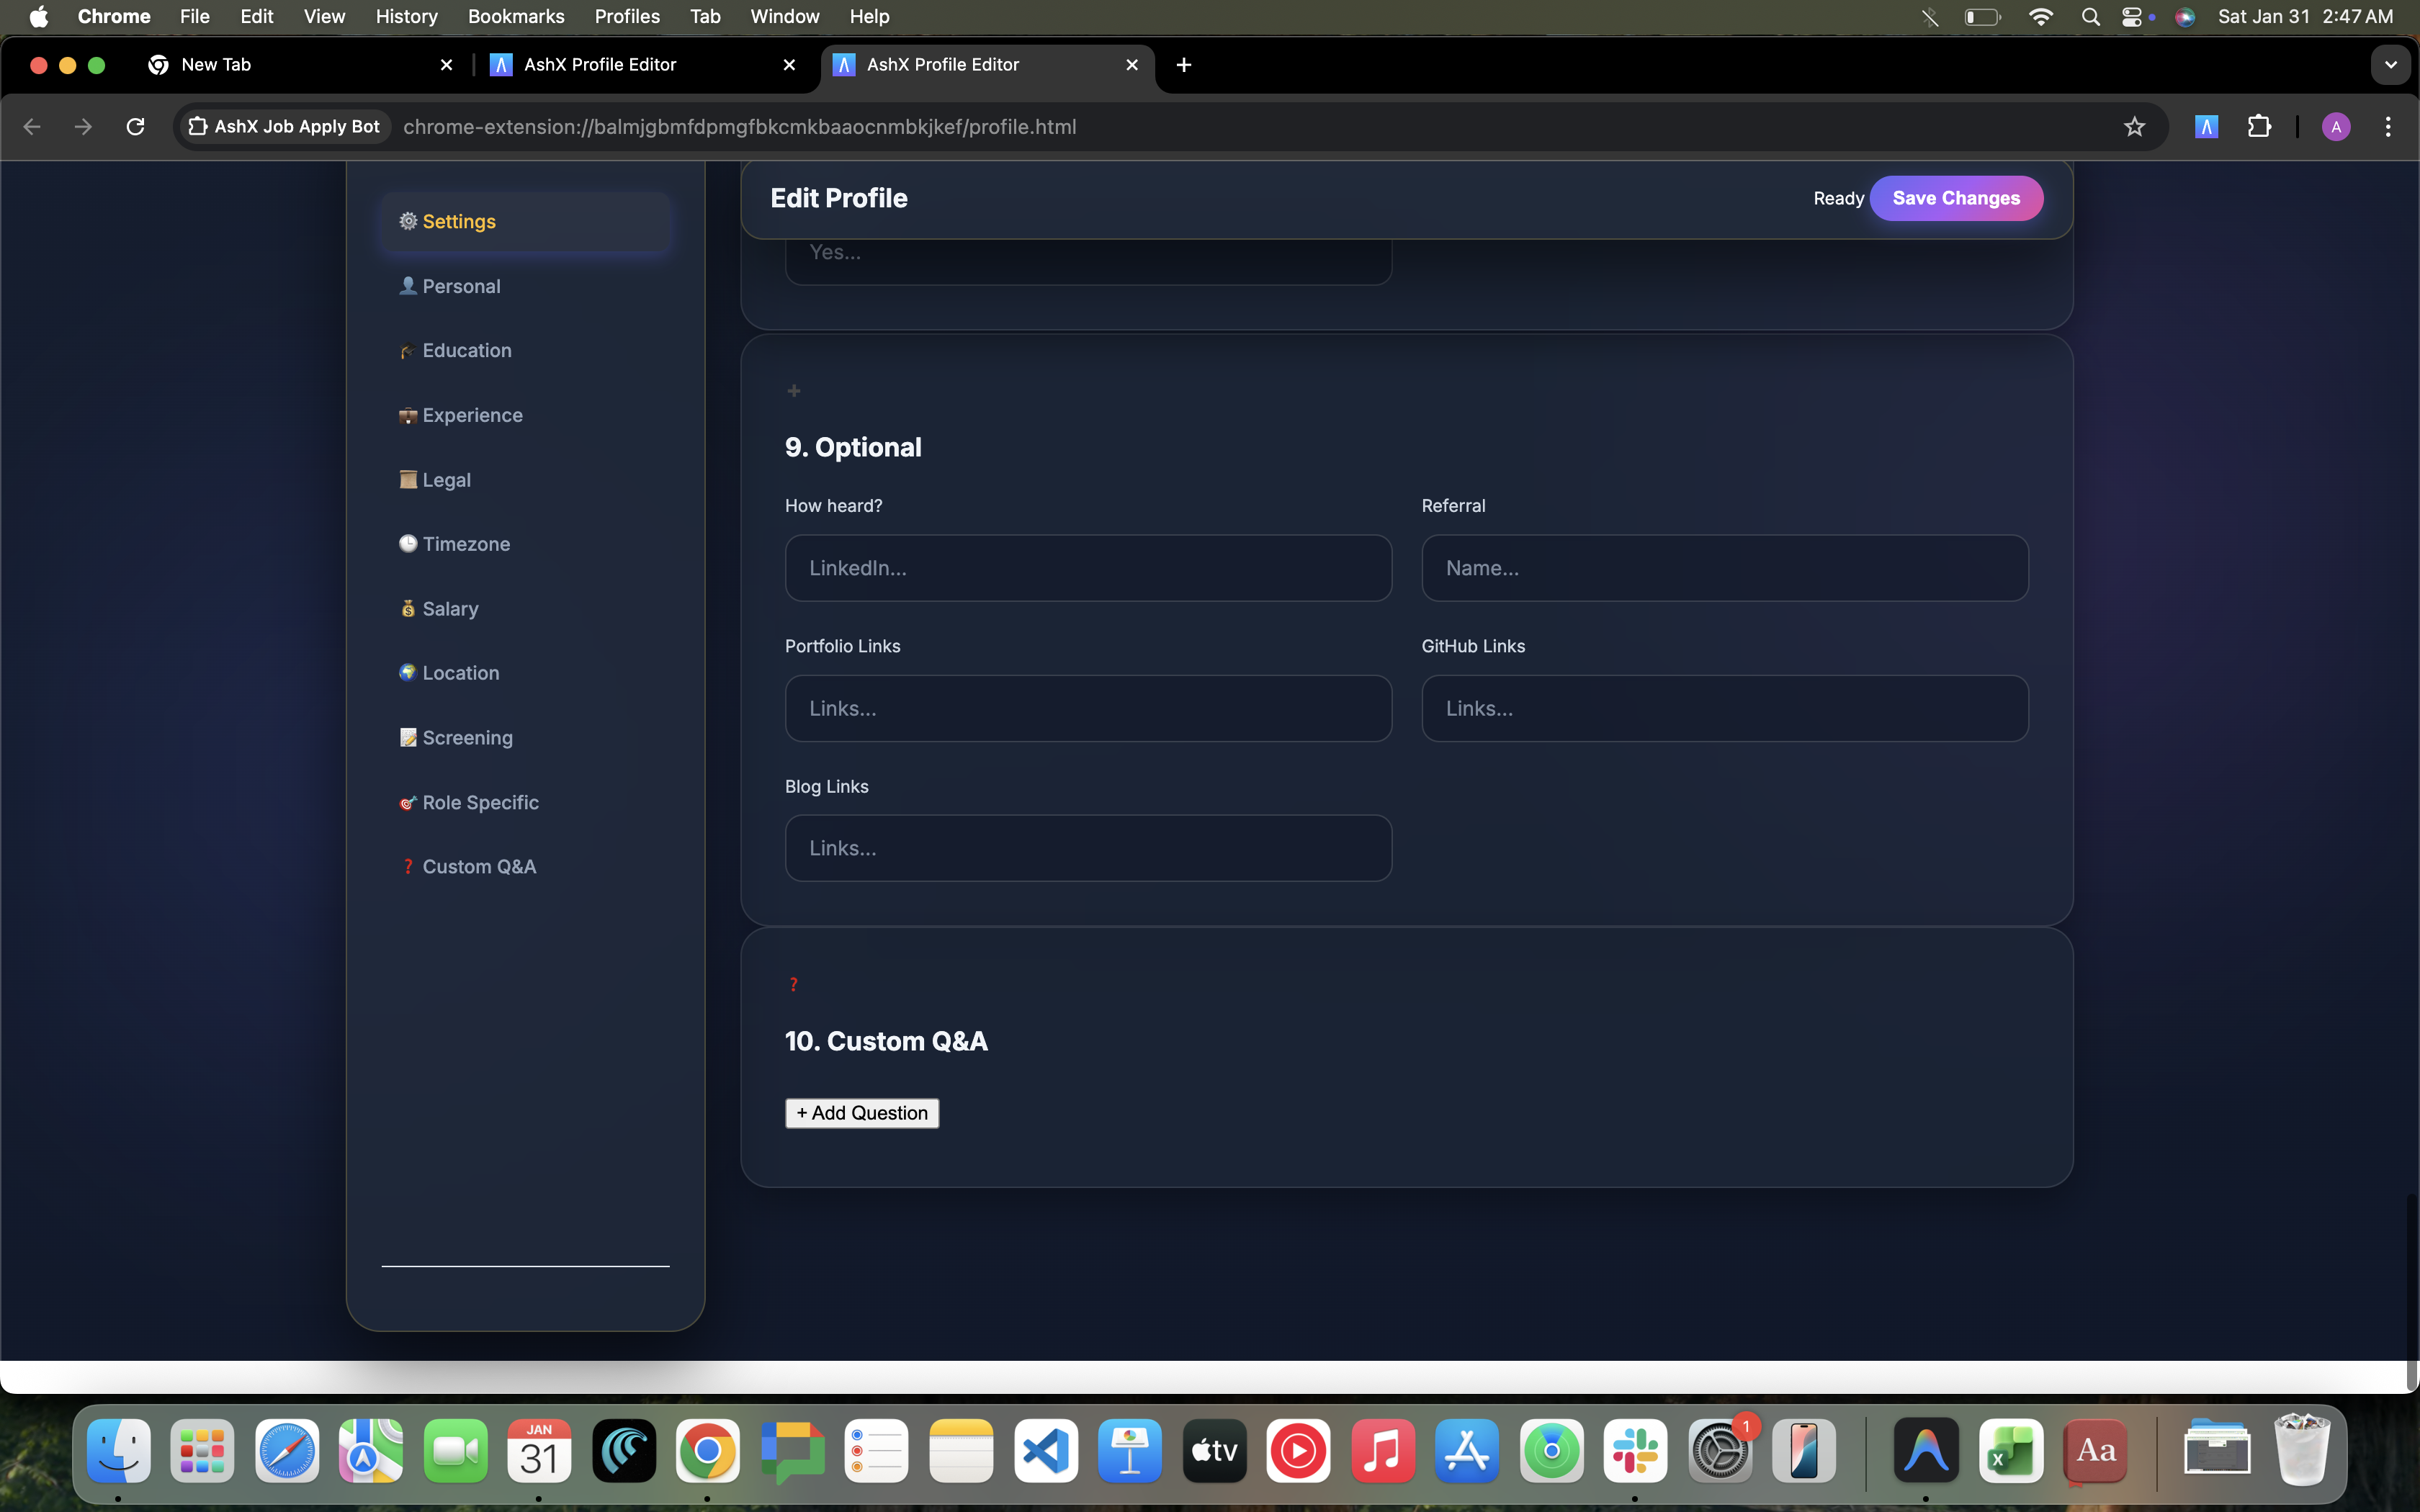Click Save Changes button
The width and height of the screenshot is (2420, 1512).
tap(1956, 198)
